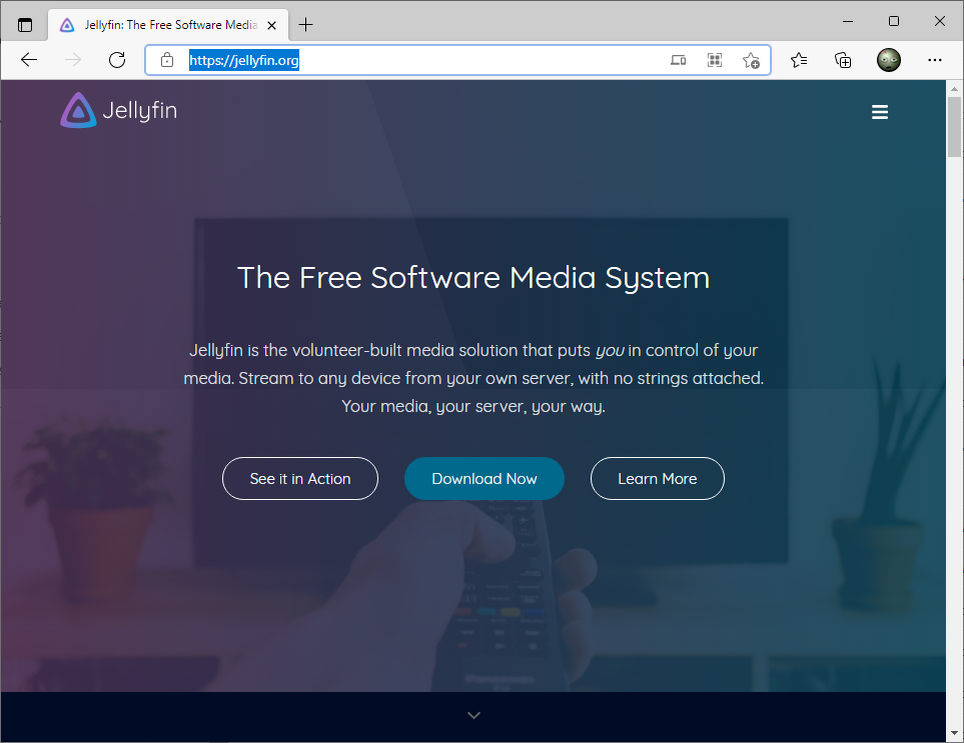Open the app available install icon
This screenshot has height=743, width=964.
678,60
